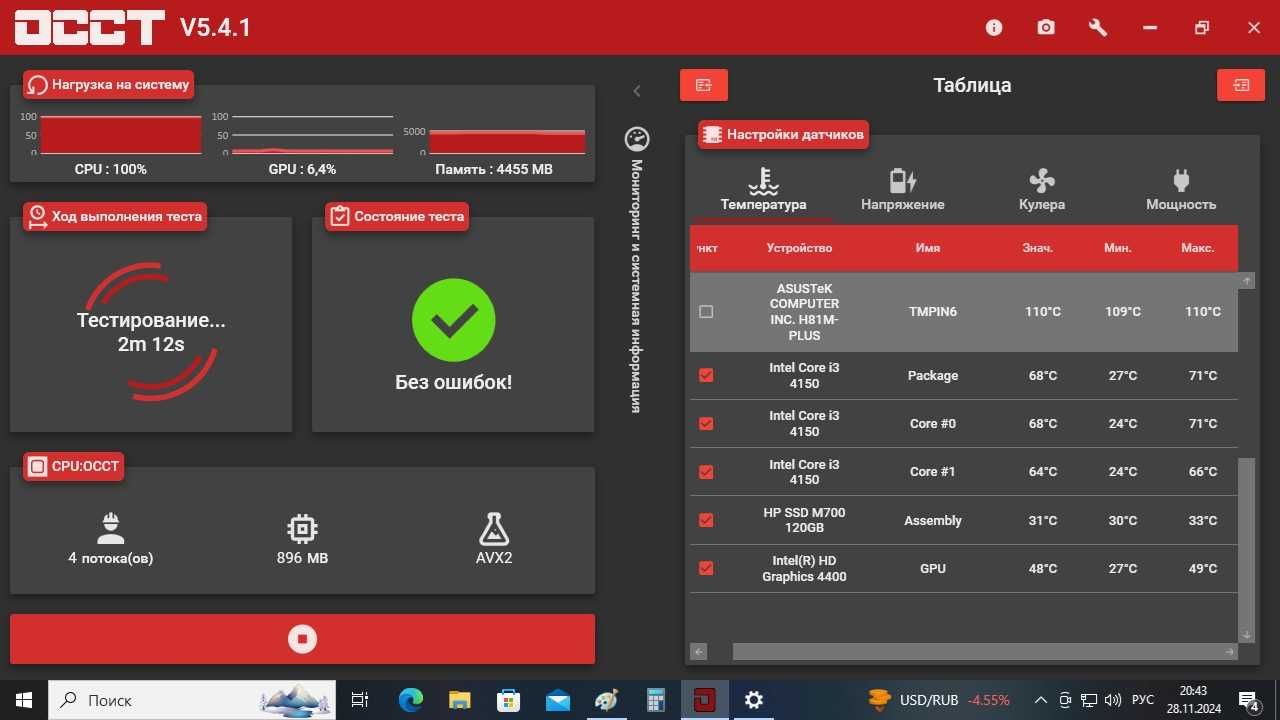The height and width of the screenshot is (720, 1280).
Task: Open the OCCT info icon
Action: pos(994,28)
